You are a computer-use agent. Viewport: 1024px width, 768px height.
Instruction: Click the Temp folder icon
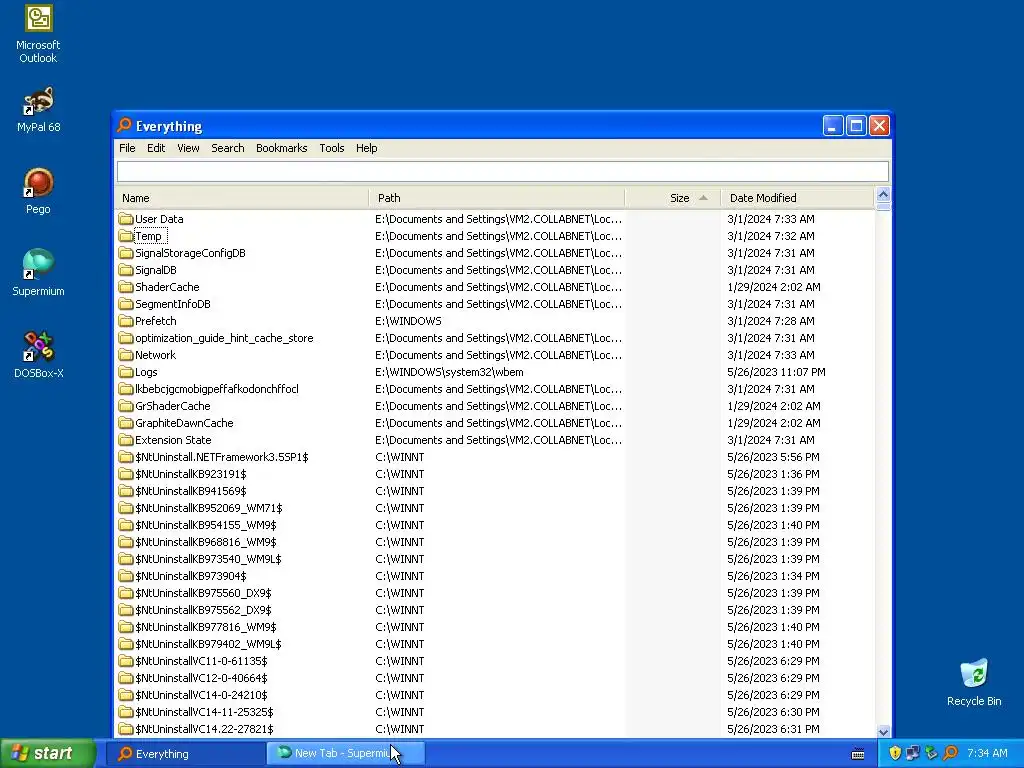point(125,236)
